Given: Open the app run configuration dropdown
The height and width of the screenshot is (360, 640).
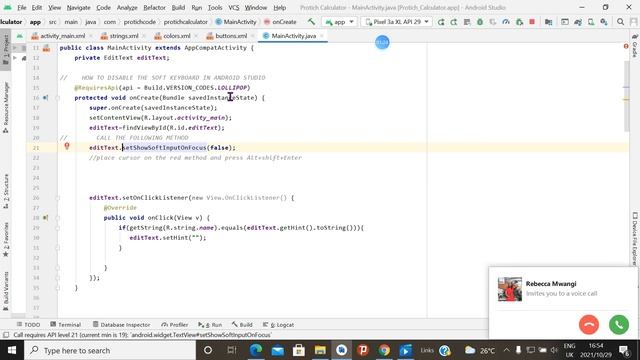Looking at the screenshot, I should click(x=339, y=22).
